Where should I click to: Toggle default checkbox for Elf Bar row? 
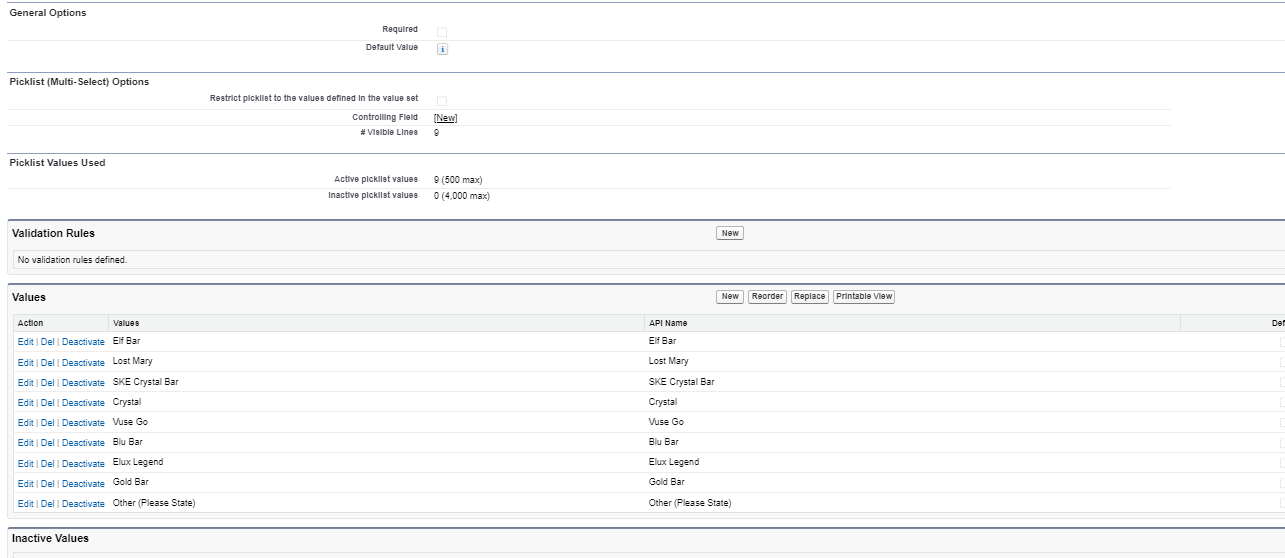point(1282,342)
